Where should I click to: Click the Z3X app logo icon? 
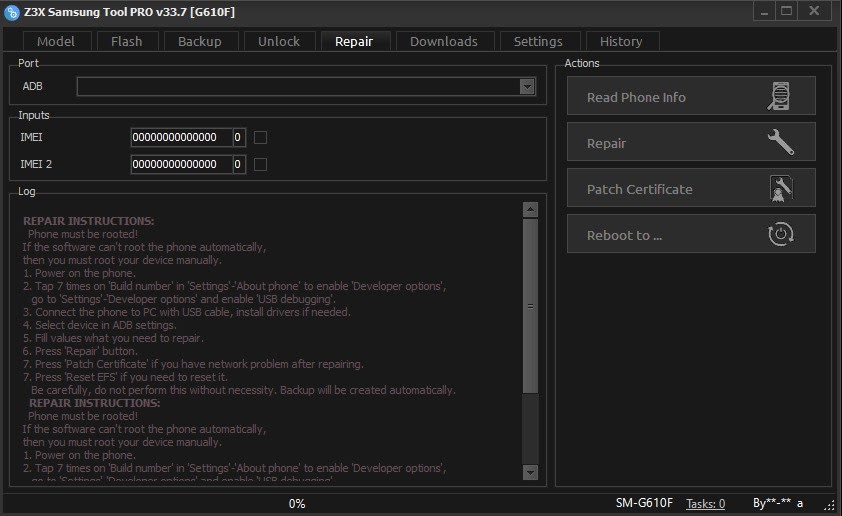pos(11,12)
